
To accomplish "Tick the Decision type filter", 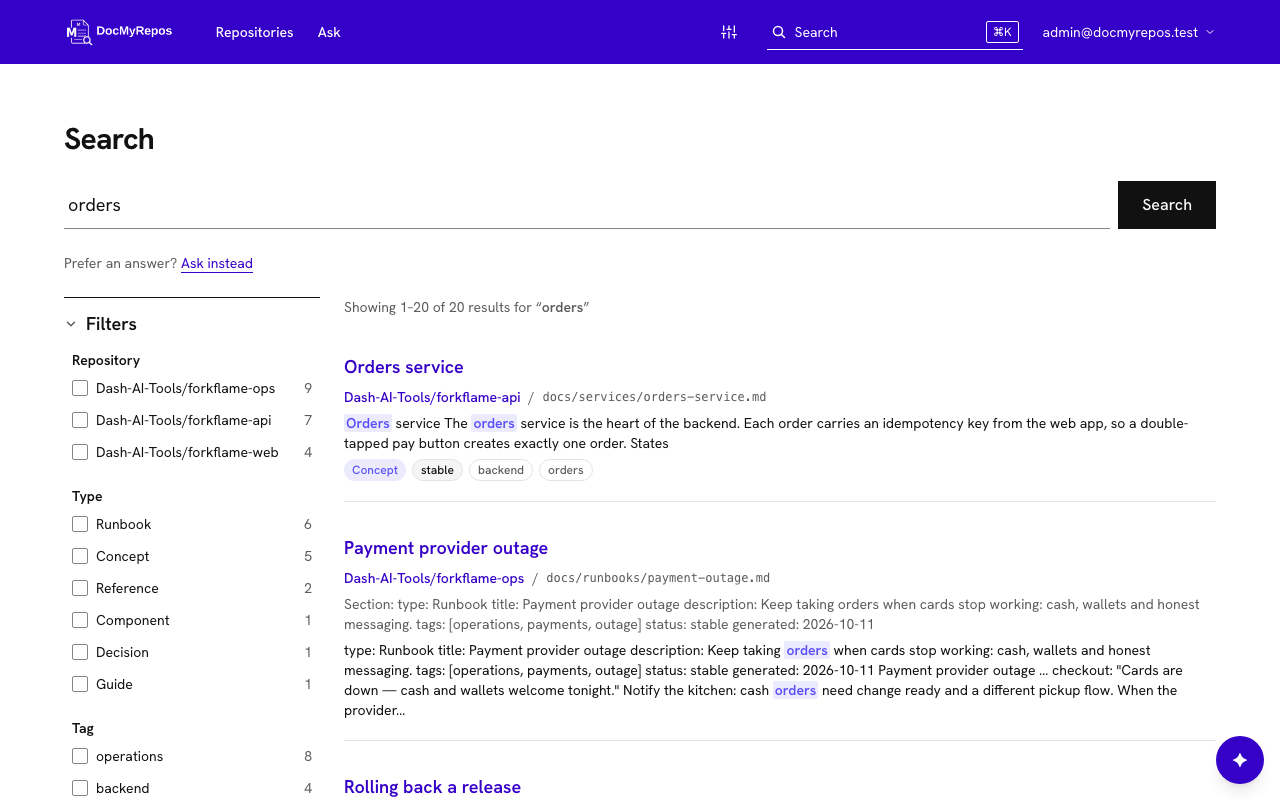I will (80, 652).
